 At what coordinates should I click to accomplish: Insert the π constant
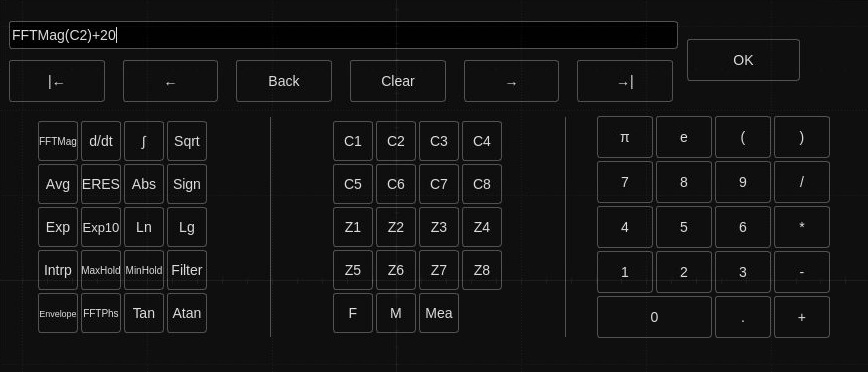pyautogui.click(x=625, y=137)
